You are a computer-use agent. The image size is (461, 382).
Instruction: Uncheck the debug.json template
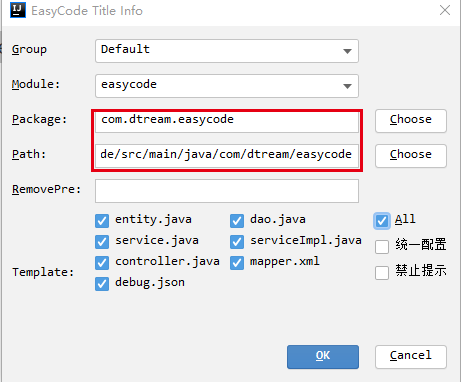pyautogui.click(x=102, y=284)
